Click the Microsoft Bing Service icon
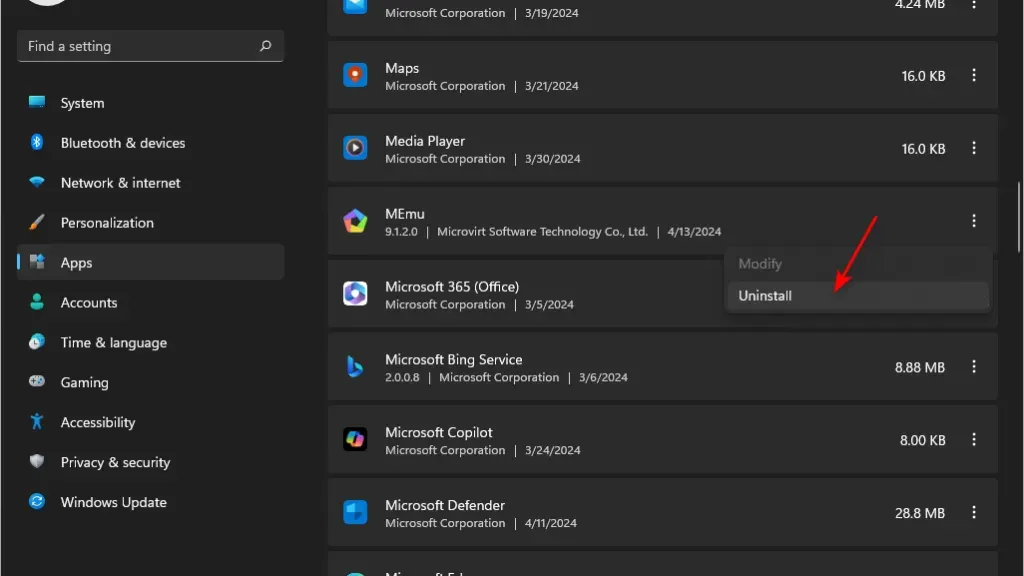This screenshot has width=1024, height=576. [355, 366]
